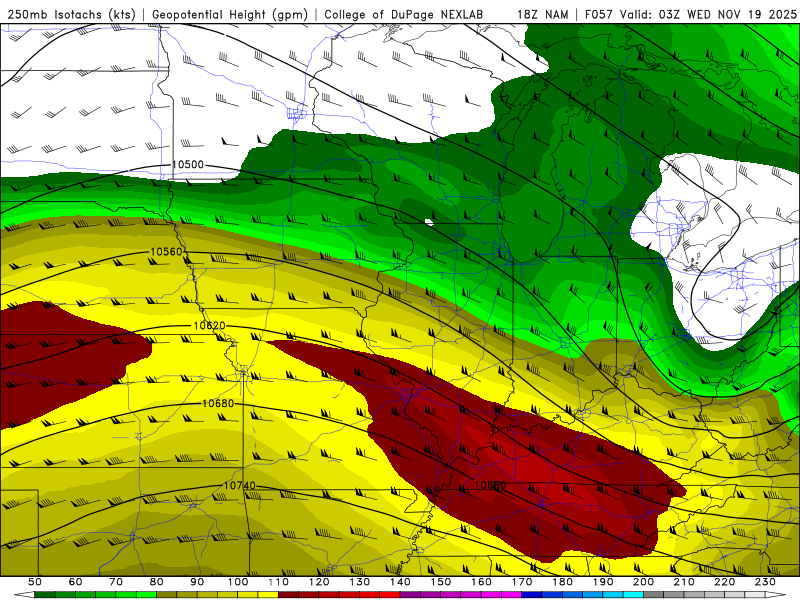Click the 10680 label inside the red jet core

tap(490, 485)
